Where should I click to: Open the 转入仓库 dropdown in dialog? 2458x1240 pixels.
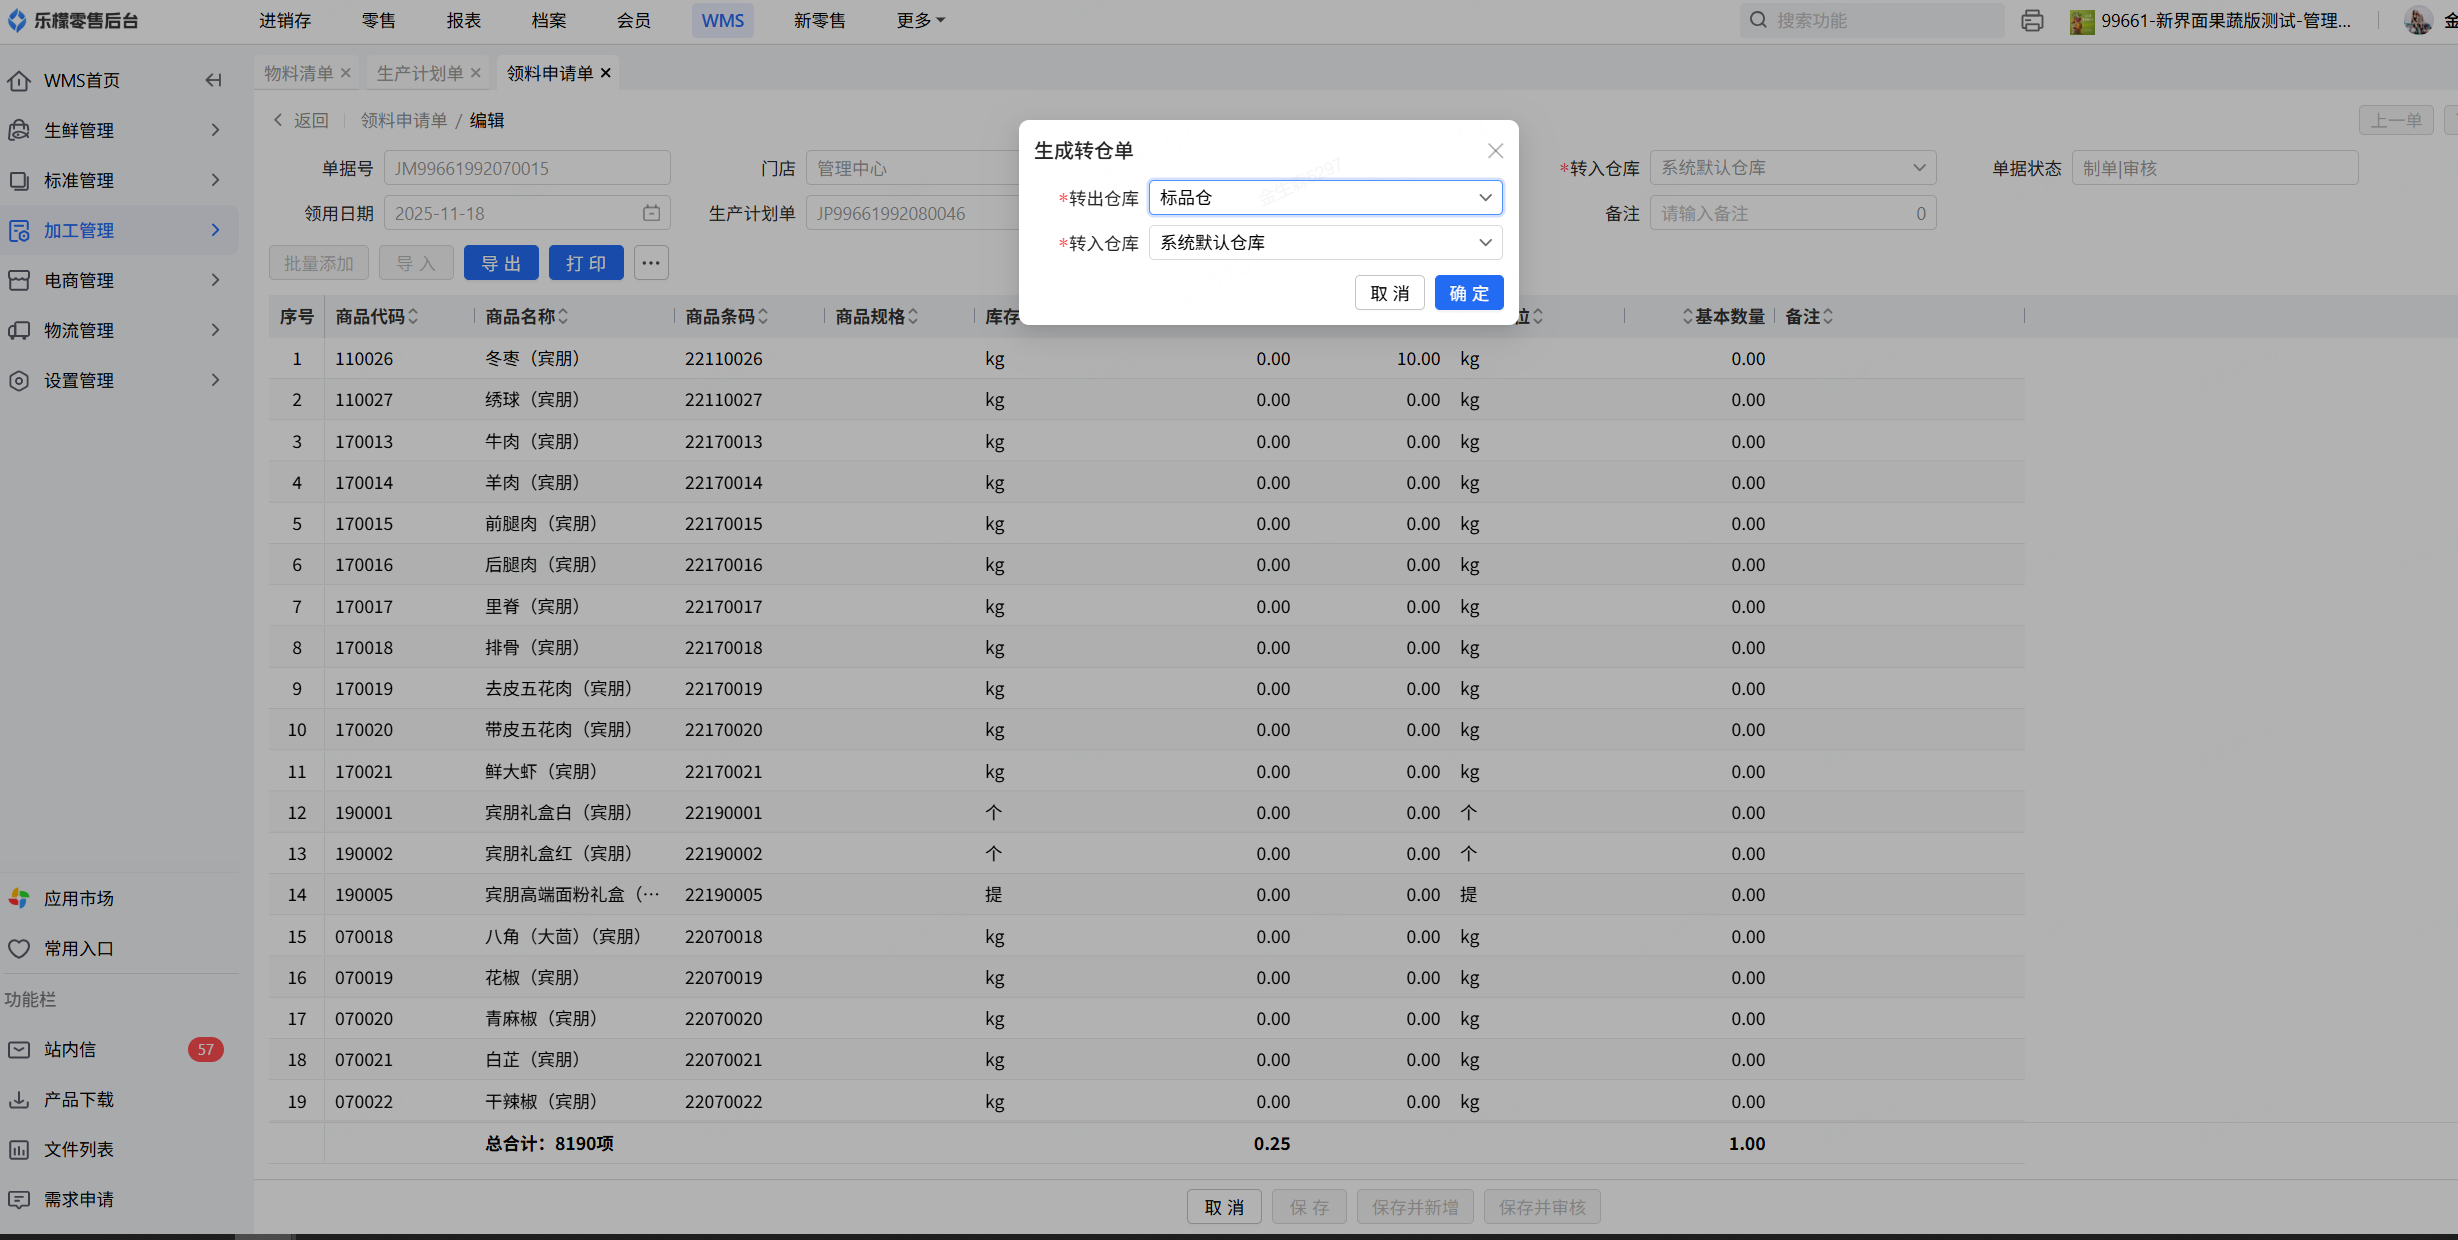[x=1324, y=243]
